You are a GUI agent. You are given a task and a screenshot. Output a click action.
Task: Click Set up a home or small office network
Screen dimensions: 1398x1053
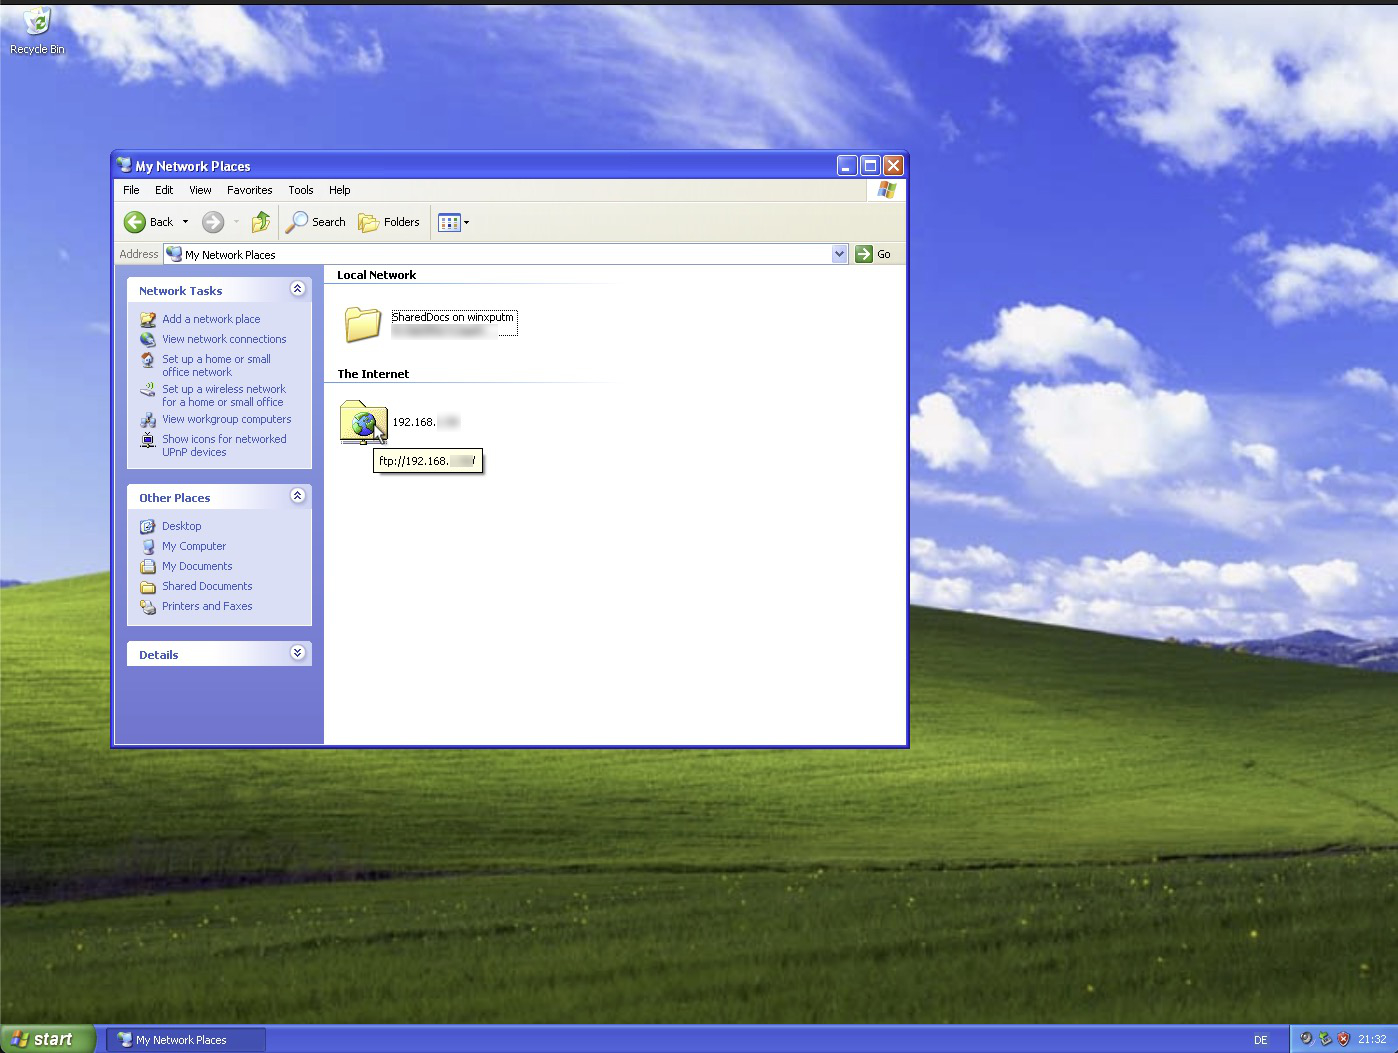[216, 365]
